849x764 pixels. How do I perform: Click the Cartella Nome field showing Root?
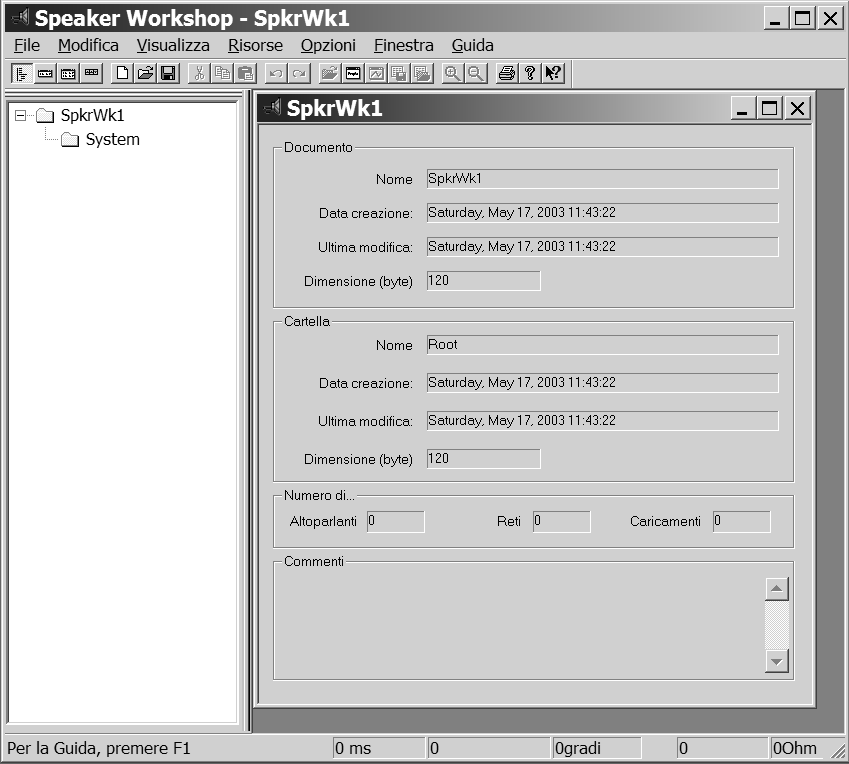pyautogui.click(x=602, y=345)
